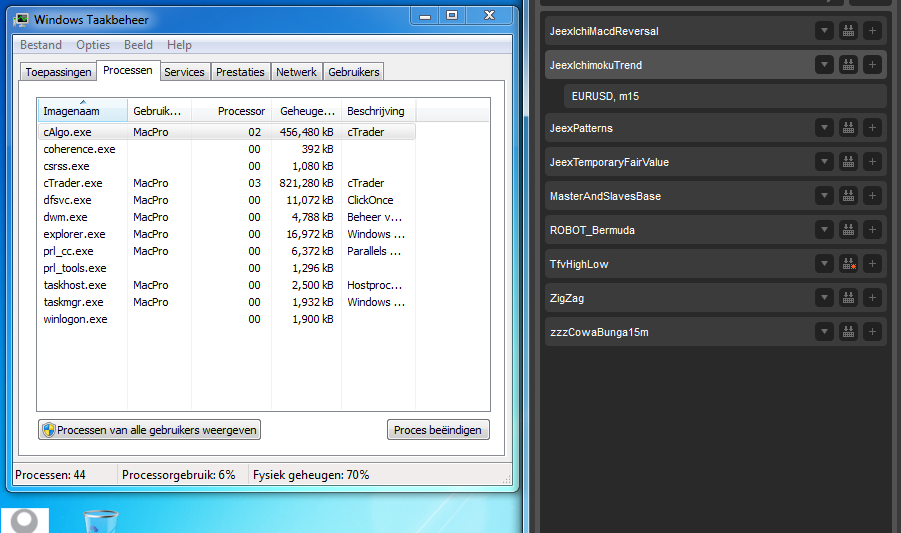Build the ZigZag indicator
This screenshot has width=901, height=533.
pos(848,298)
